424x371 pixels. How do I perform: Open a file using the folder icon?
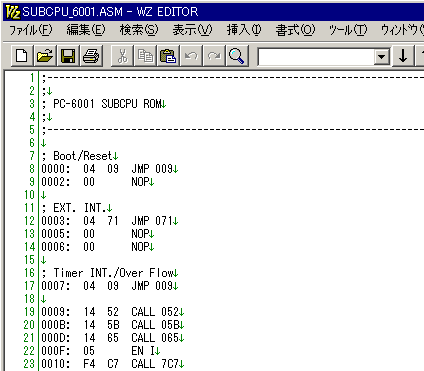tap(45, 56)
